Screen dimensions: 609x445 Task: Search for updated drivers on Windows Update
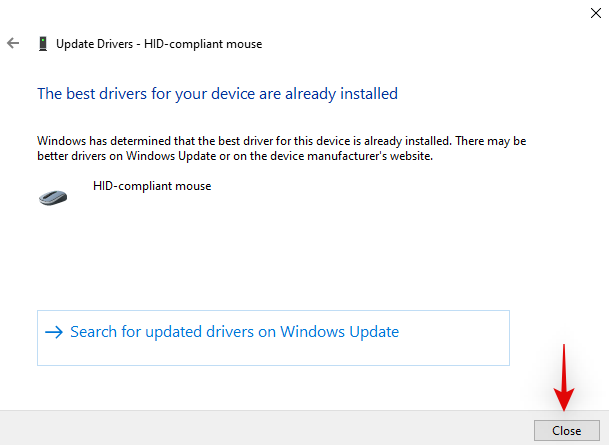234,332
